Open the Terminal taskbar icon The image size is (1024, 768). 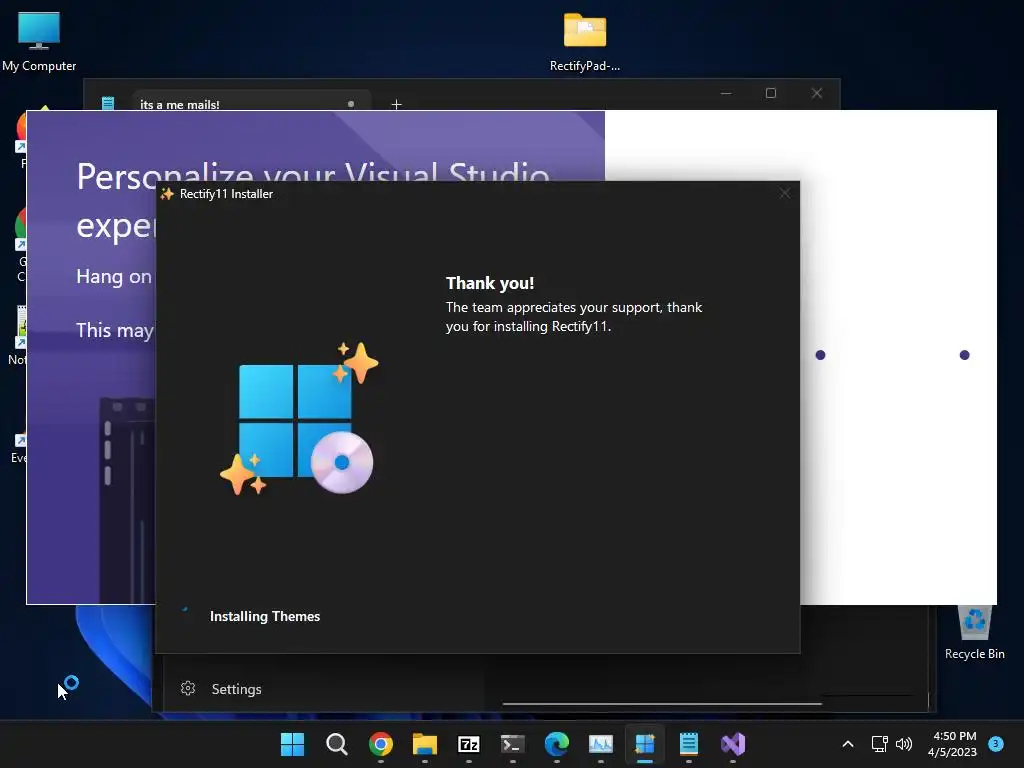[x=513, y=744]
